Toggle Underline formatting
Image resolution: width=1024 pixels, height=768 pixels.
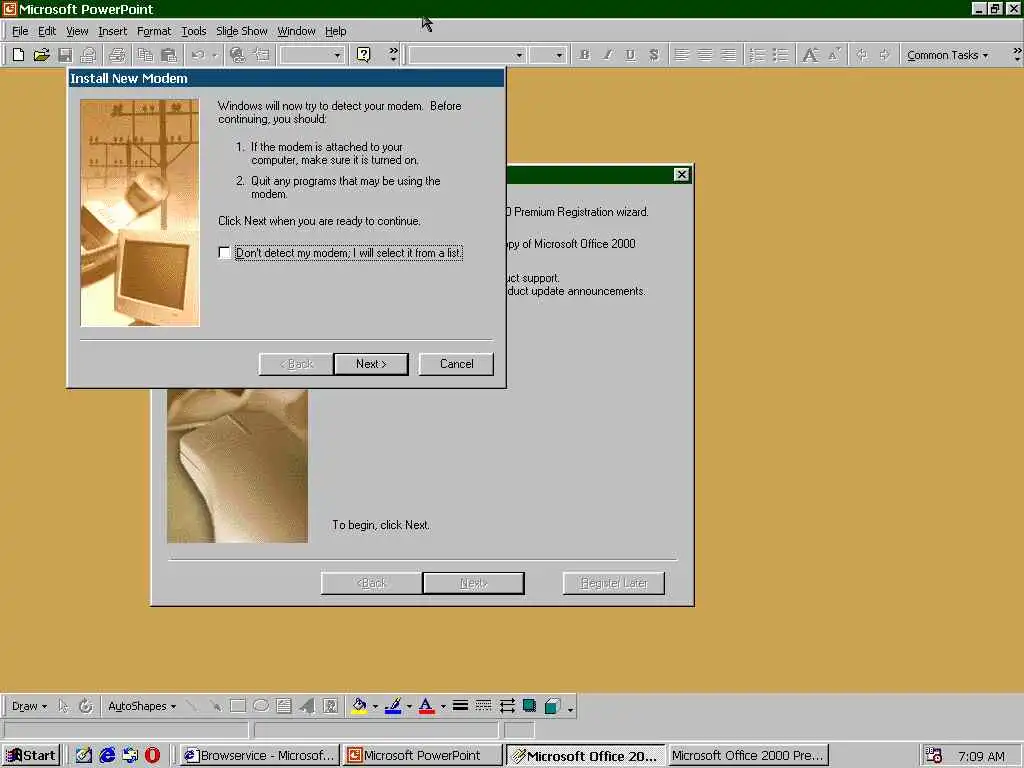pyautogui.click(x=630, y=55)
